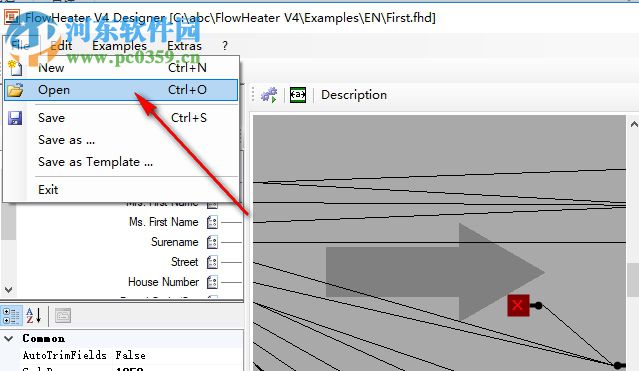This screenshot has height=371, width=639.
Task: Click the gears execute definition icon
Action: pyautogui.click(x=269, y=95)
